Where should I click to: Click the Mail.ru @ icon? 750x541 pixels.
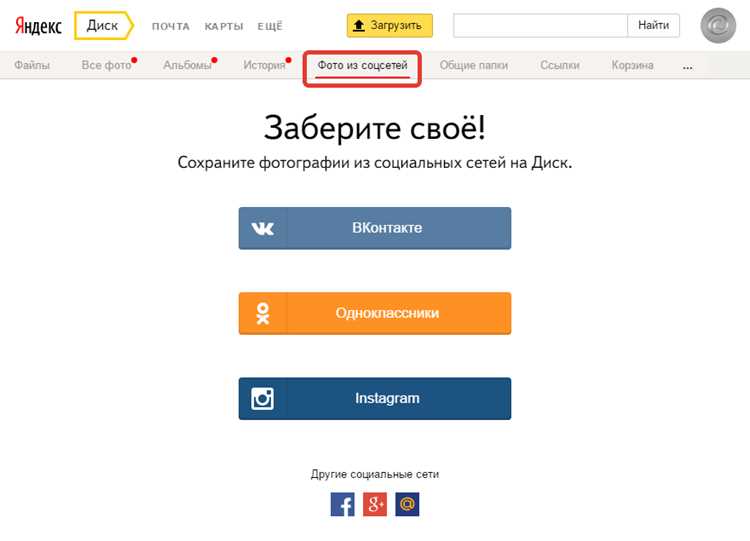point(407,505)
